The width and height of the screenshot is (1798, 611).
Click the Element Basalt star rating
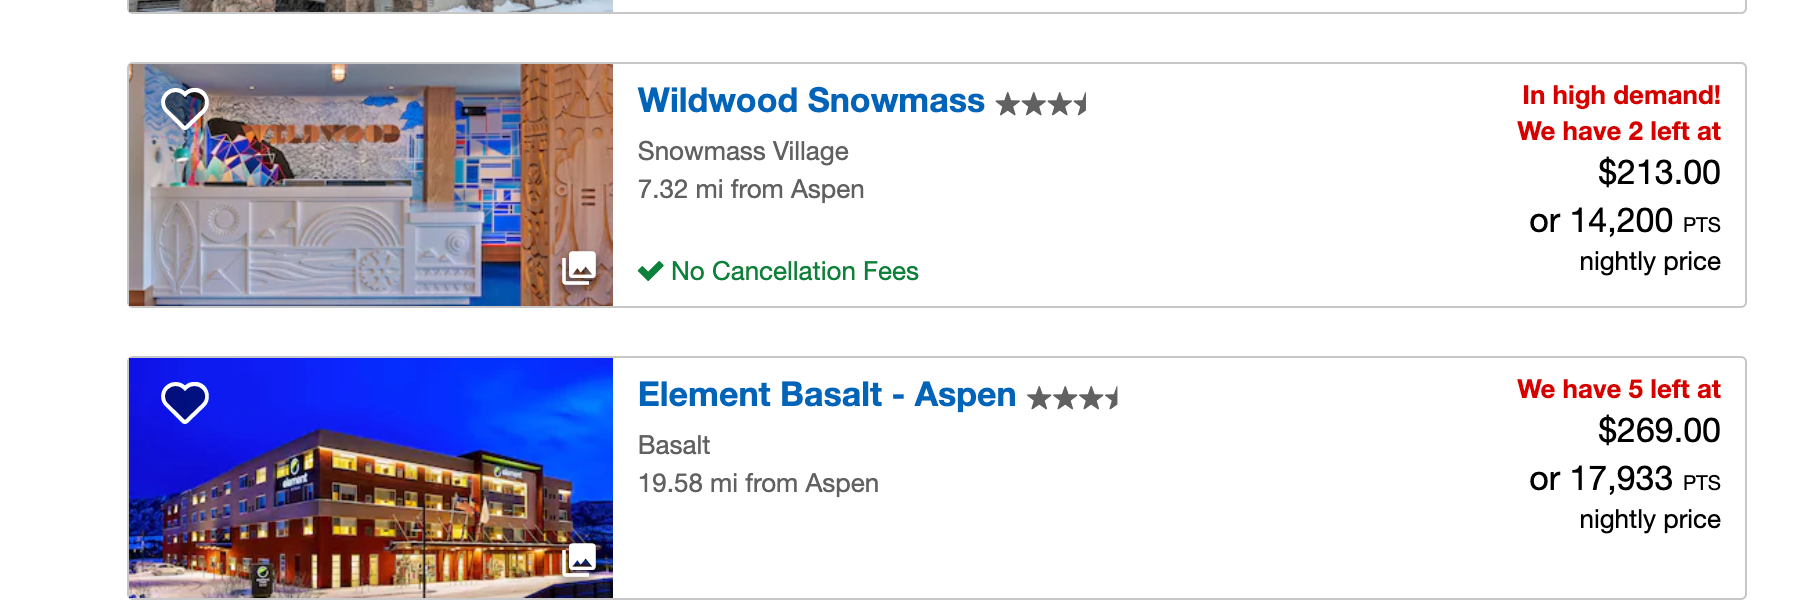point(1073,399)
